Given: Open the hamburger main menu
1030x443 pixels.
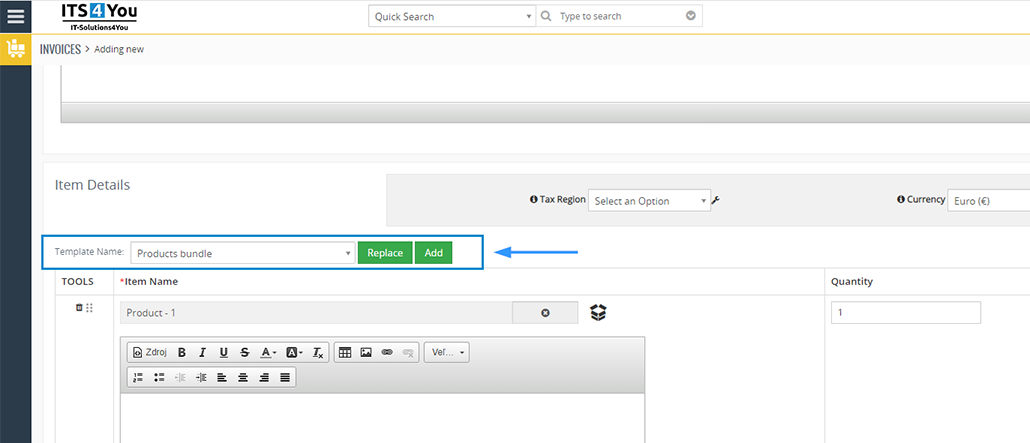Looking at the screenshot, I should [x=15, y=16].
